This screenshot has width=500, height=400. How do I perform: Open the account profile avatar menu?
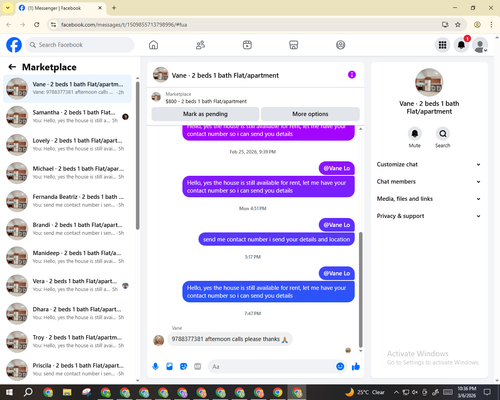(x=480, y=45)
